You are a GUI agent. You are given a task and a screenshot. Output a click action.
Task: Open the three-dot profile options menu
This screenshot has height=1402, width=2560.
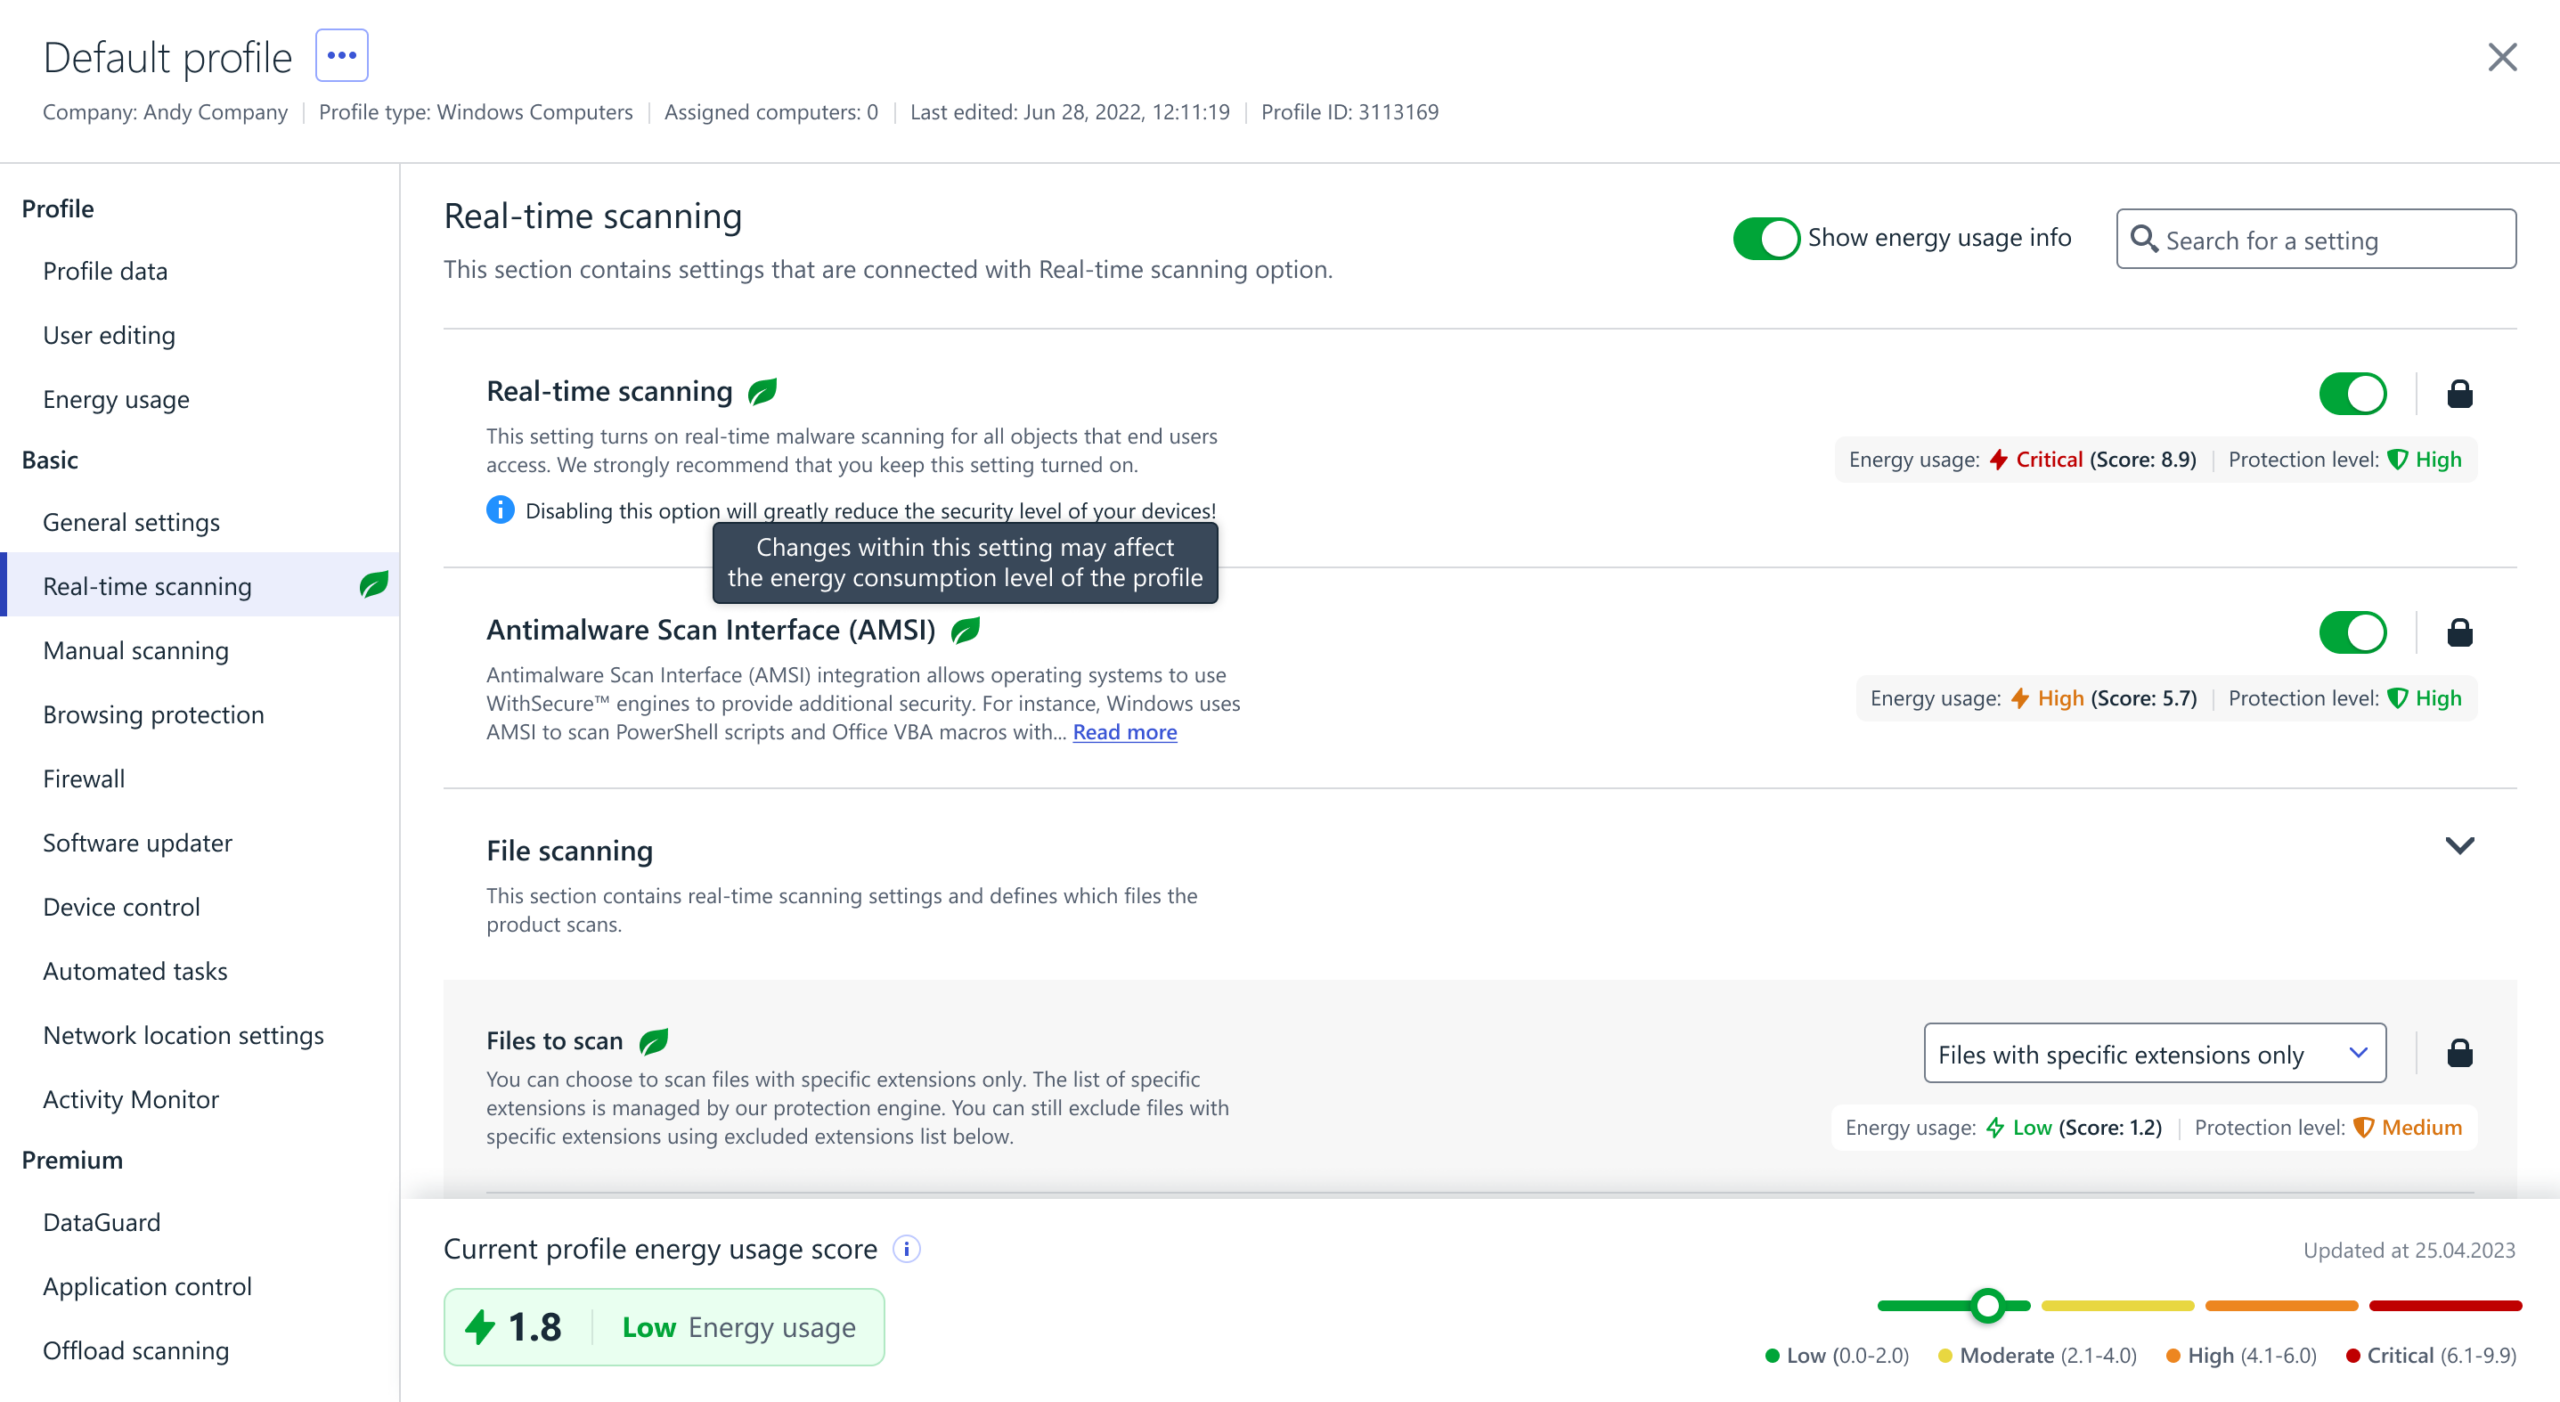342,56
